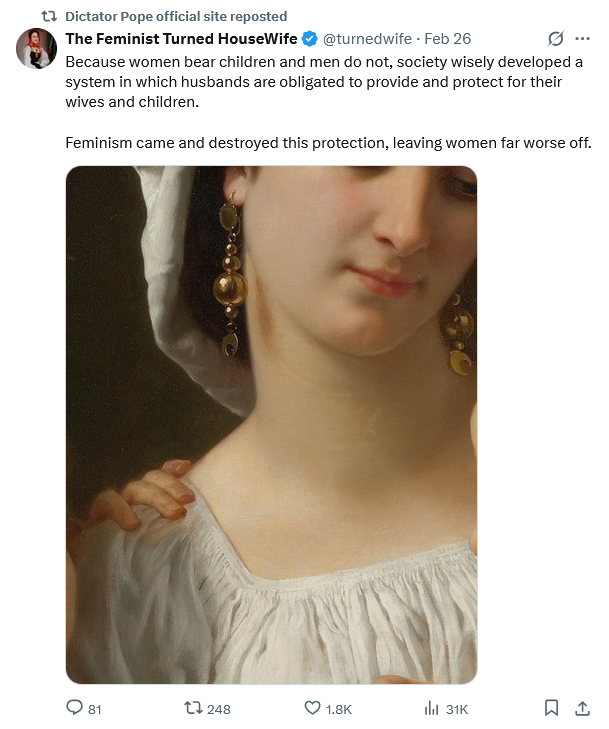This screenshot has height=729, width=609.
Task: Click the 81 replies count
Action: pyautogui.click(x=94, y=709)
